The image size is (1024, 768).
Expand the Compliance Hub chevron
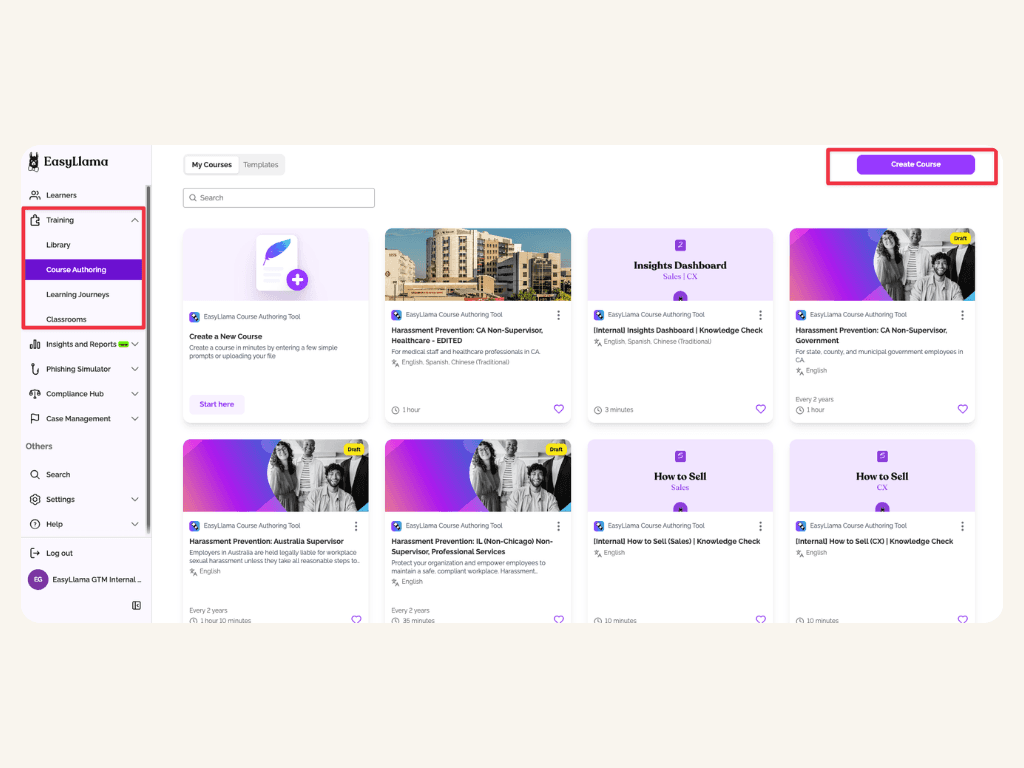[135, 394]
